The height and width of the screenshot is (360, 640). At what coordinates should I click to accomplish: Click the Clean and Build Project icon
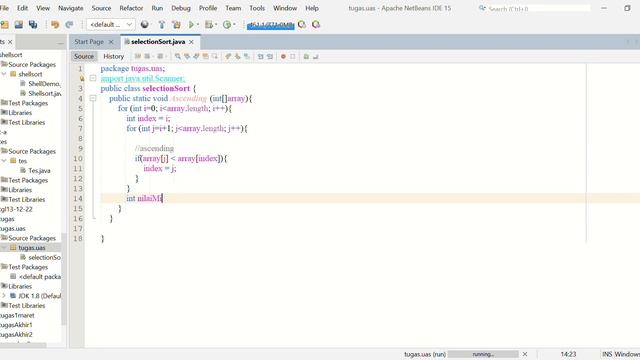pyautogui.click(x=176, y=25)
